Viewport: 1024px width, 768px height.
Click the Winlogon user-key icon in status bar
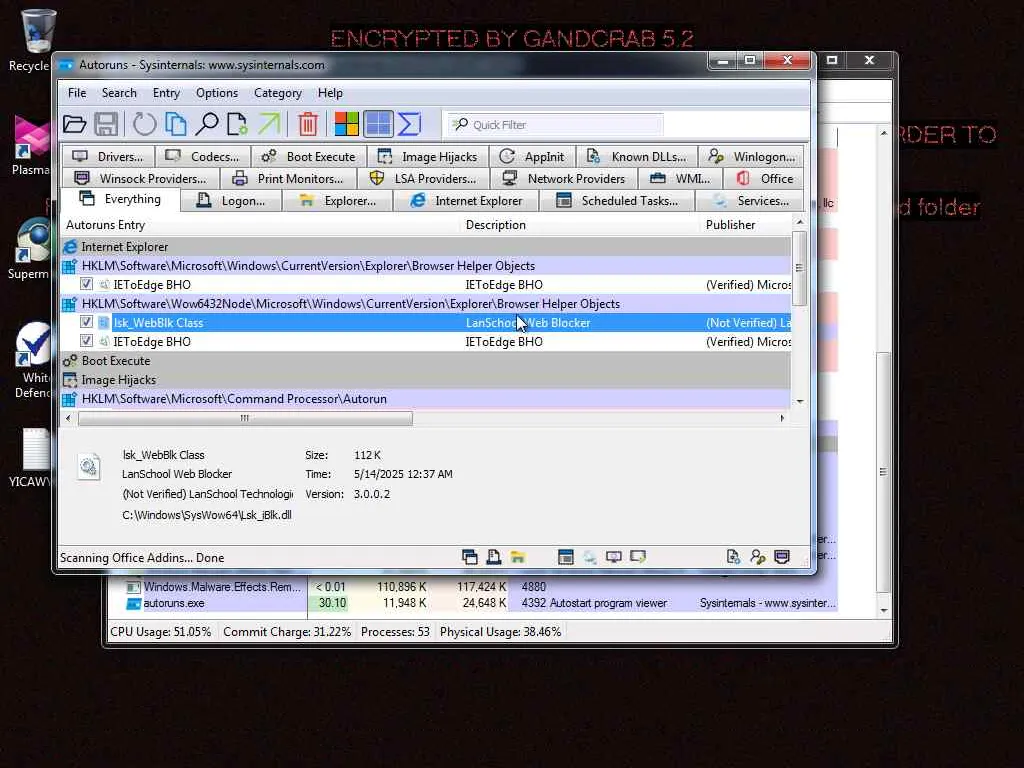point(758,557)
